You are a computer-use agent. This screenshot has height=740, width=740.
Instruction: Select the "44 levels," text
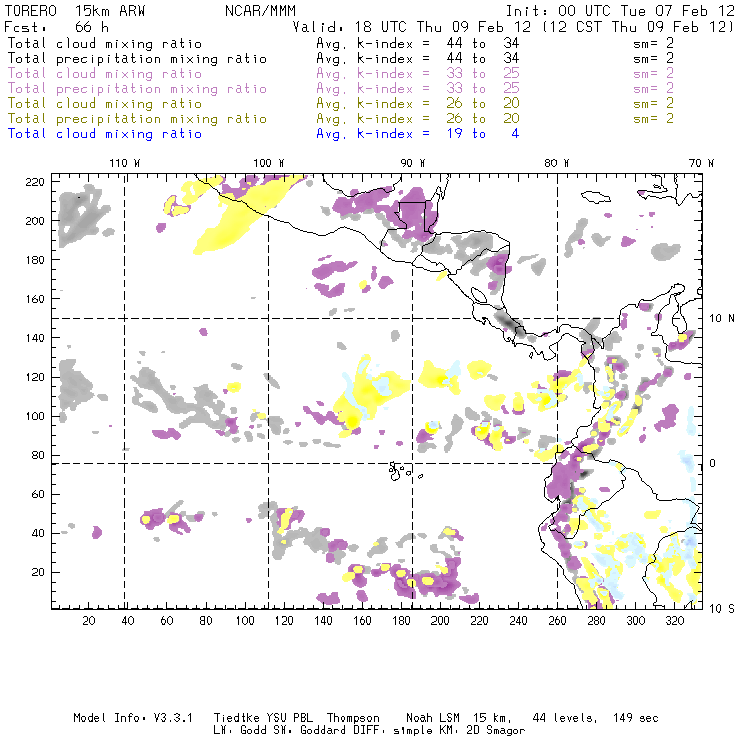tap(565, 718)
